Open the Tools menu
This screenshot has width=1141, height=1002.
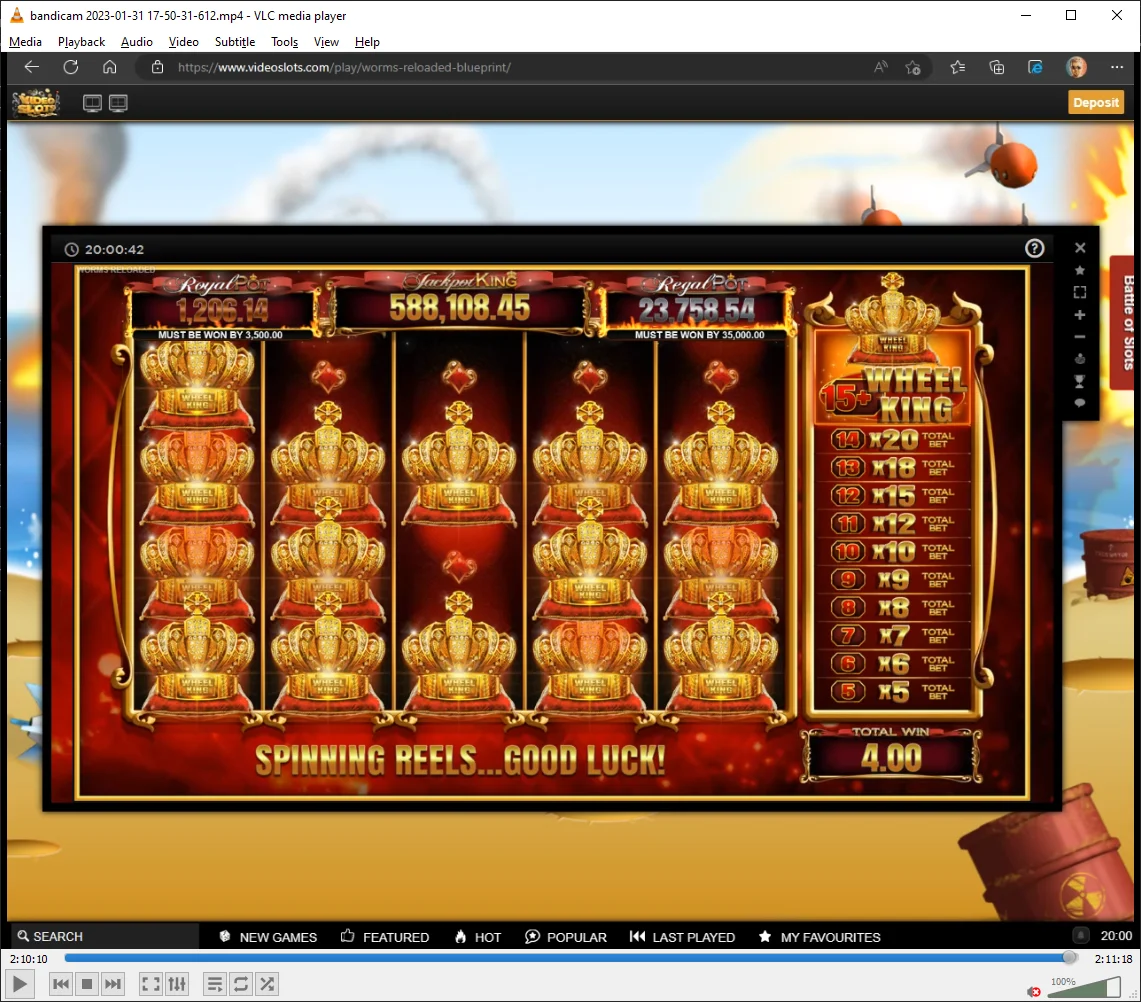285,42
